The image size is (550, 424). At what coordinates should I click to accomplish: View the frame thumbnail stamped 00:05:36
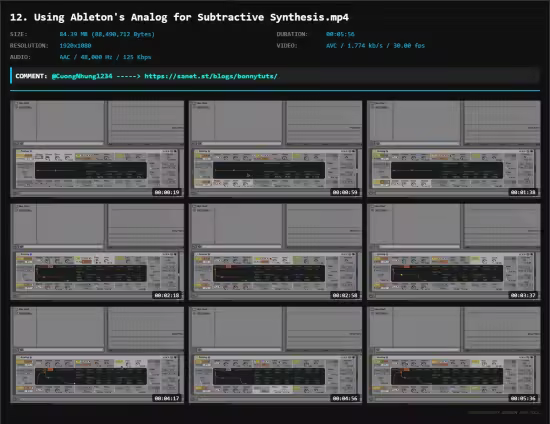click(454, 355)
